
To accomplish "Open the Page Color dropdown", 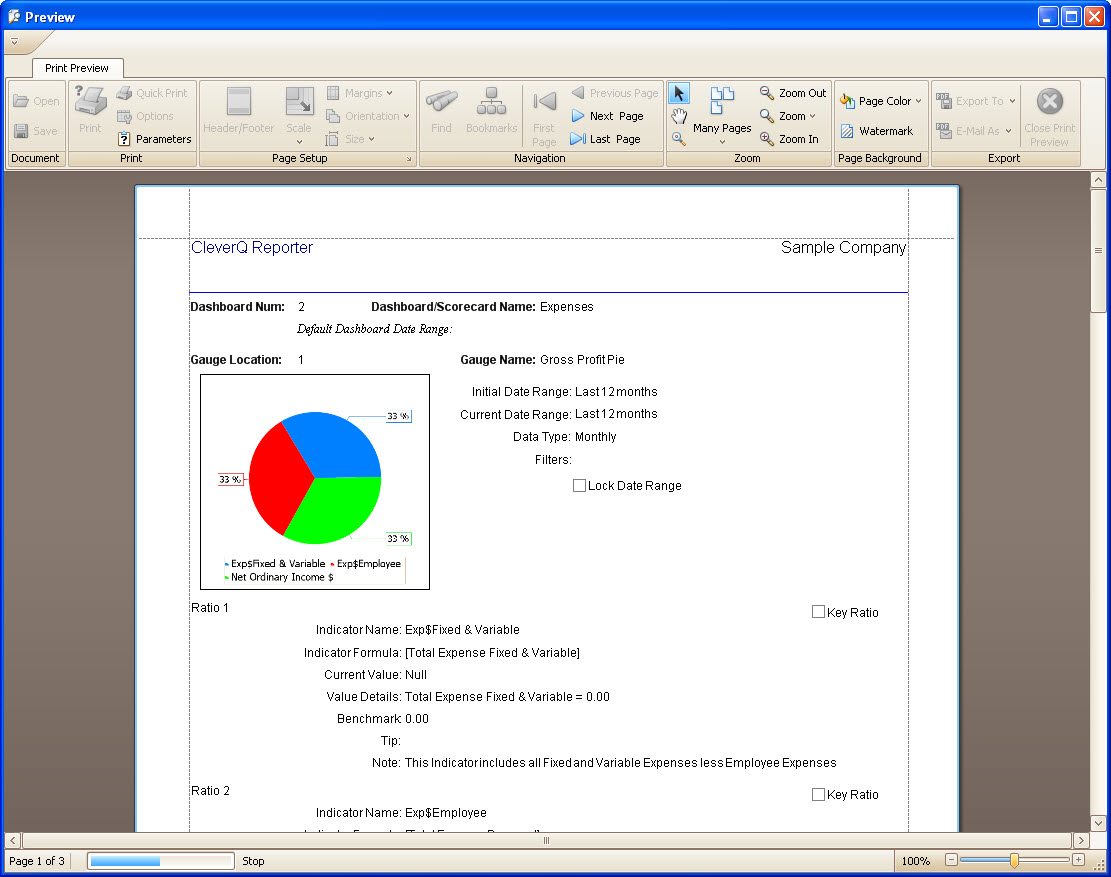I will pos(879,100).
